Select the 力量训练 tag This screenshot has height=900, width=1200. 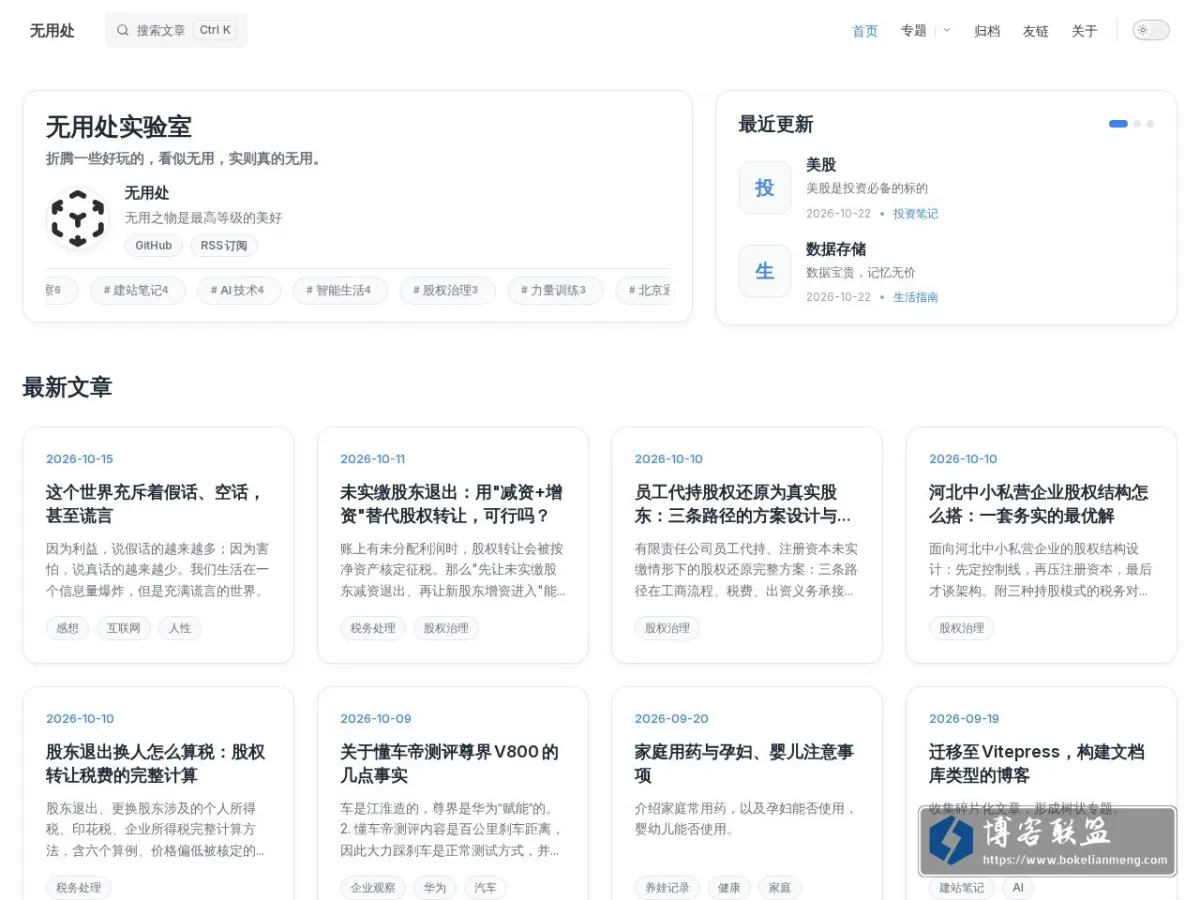555,291
